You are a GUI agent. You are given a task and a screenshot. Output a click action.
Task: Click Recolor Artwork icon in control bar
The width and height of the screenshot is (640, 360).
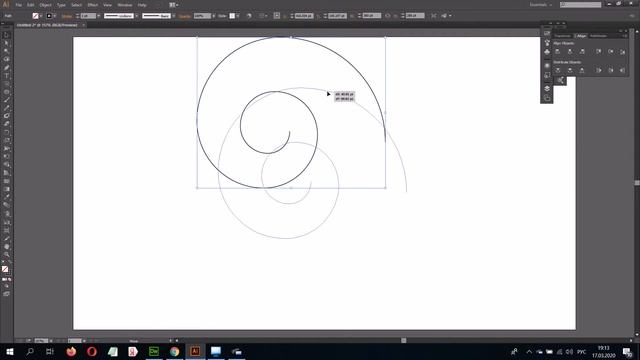point(249,16)
